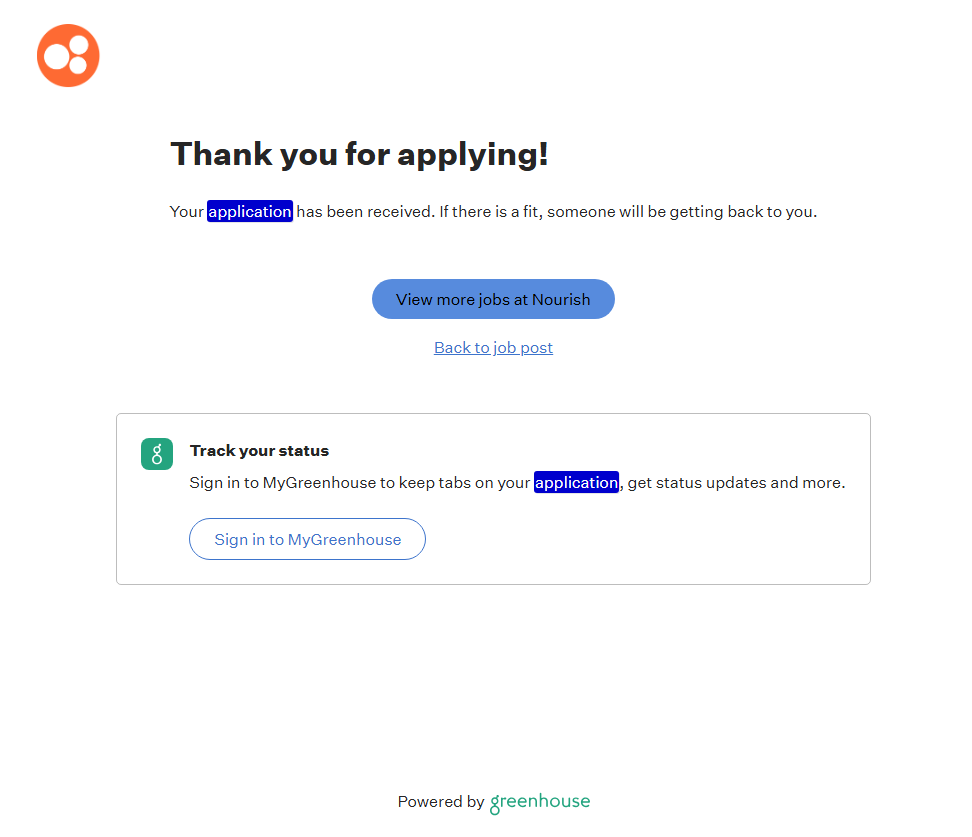The width and height of the screenshot is (972, 837).
Task: Click the text "get status updates and more"
Action: (736, 483)
